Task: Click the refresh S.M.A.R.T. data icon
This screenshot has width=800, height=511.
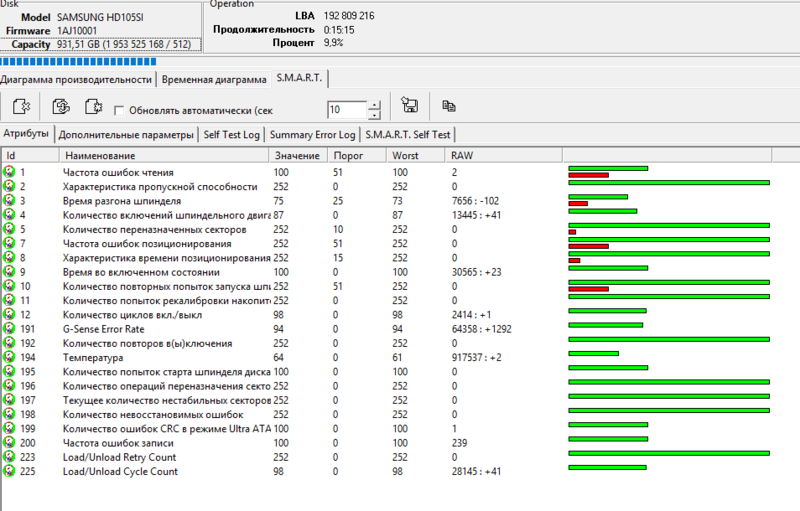Action: pos(61,107)
